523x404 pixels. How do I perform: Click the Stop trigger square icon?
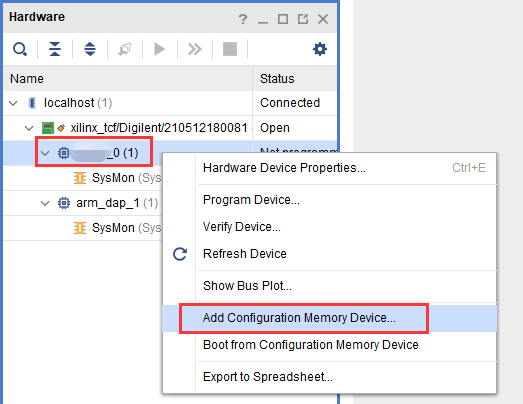(230, 49)
